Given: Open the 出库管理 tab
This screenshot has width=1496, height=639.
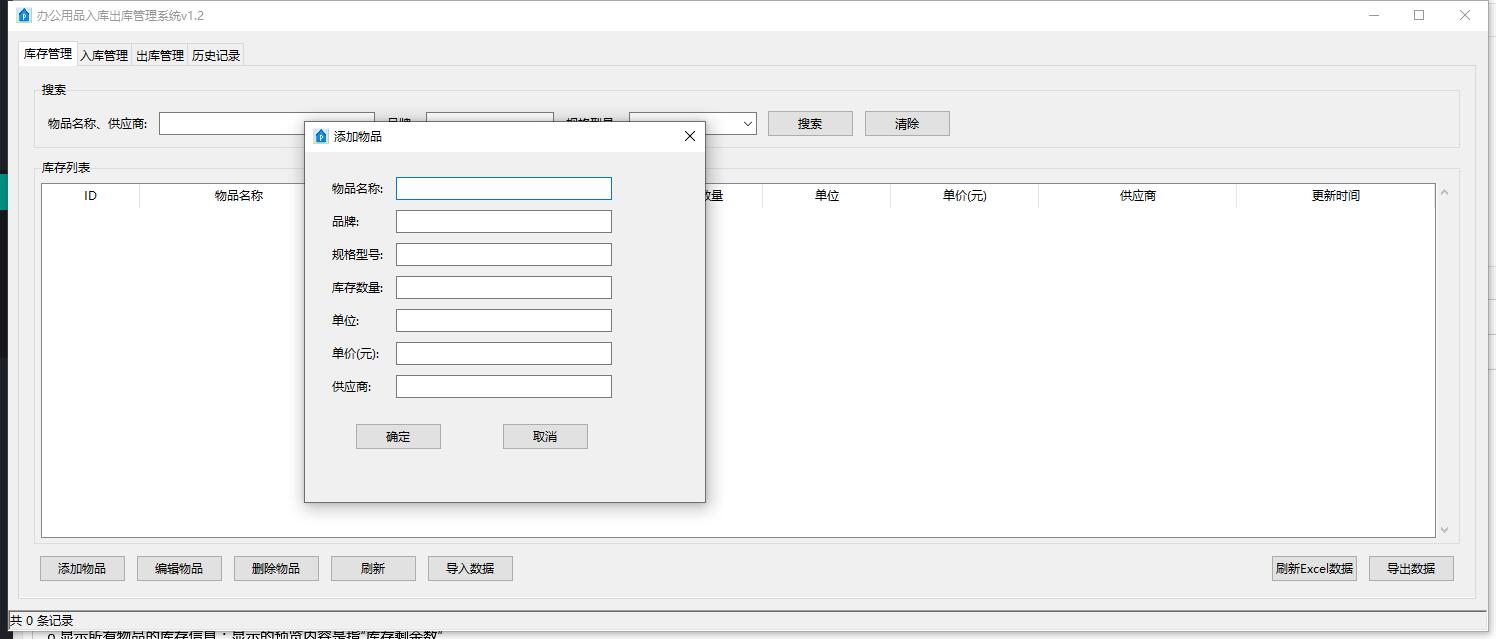Looking at the screenshot, I should (x=160, y=56).
